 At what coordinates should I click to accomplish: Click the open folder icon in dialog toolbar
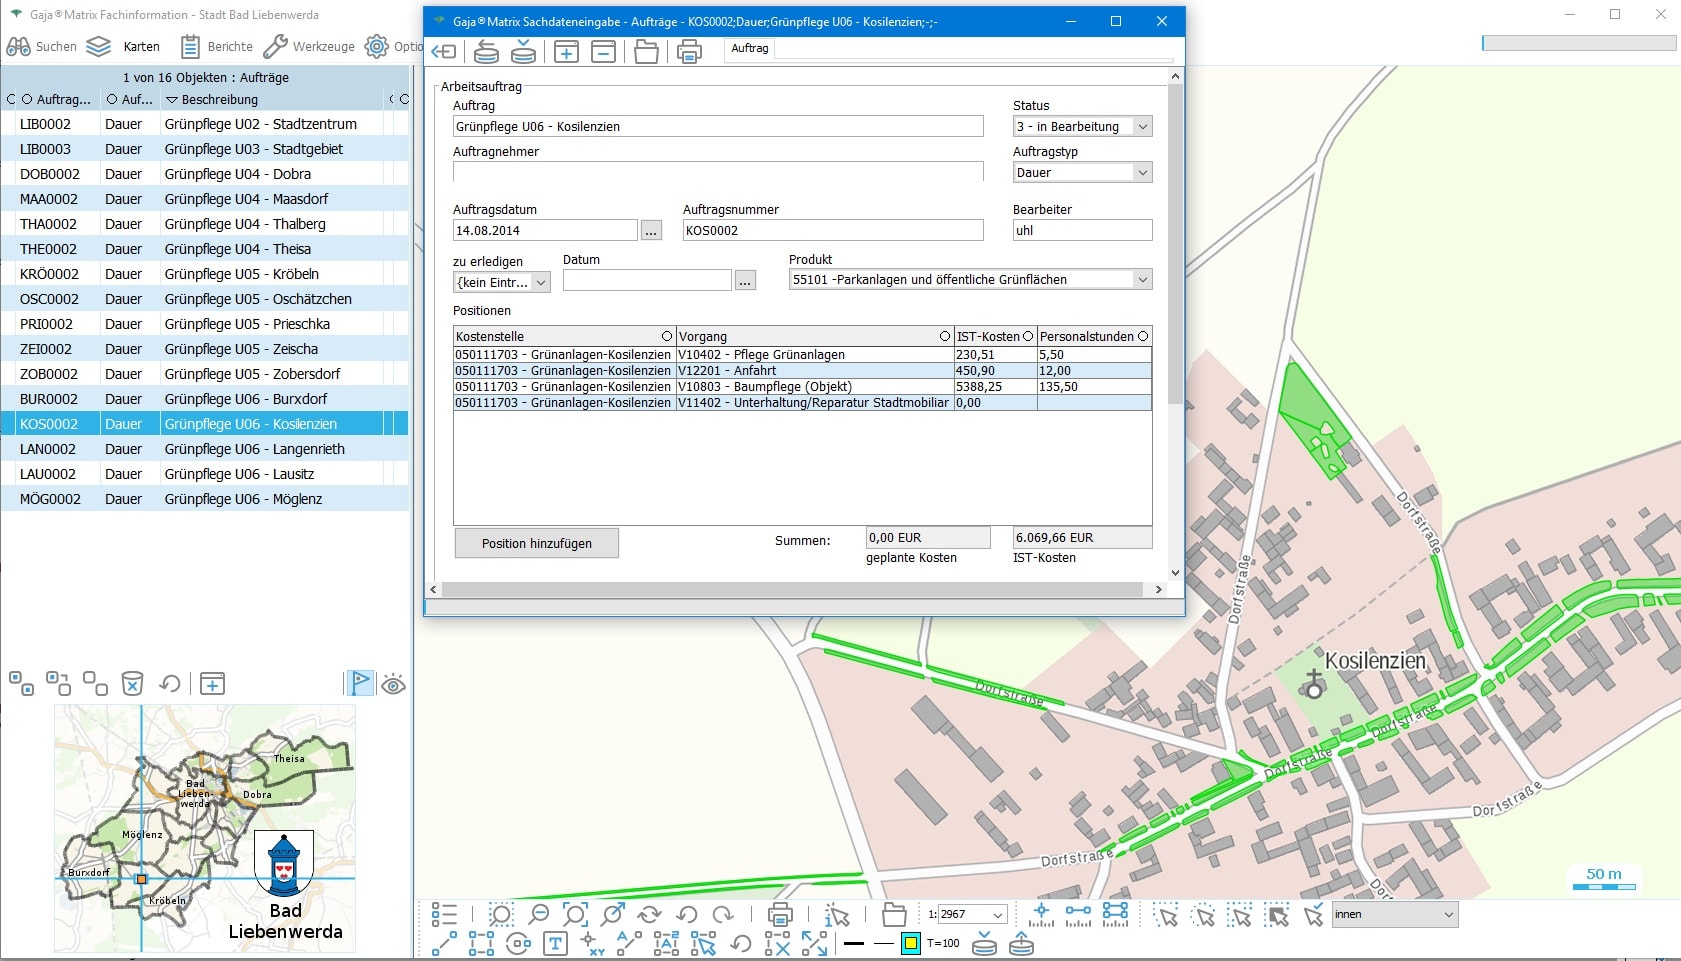[646, 52]
